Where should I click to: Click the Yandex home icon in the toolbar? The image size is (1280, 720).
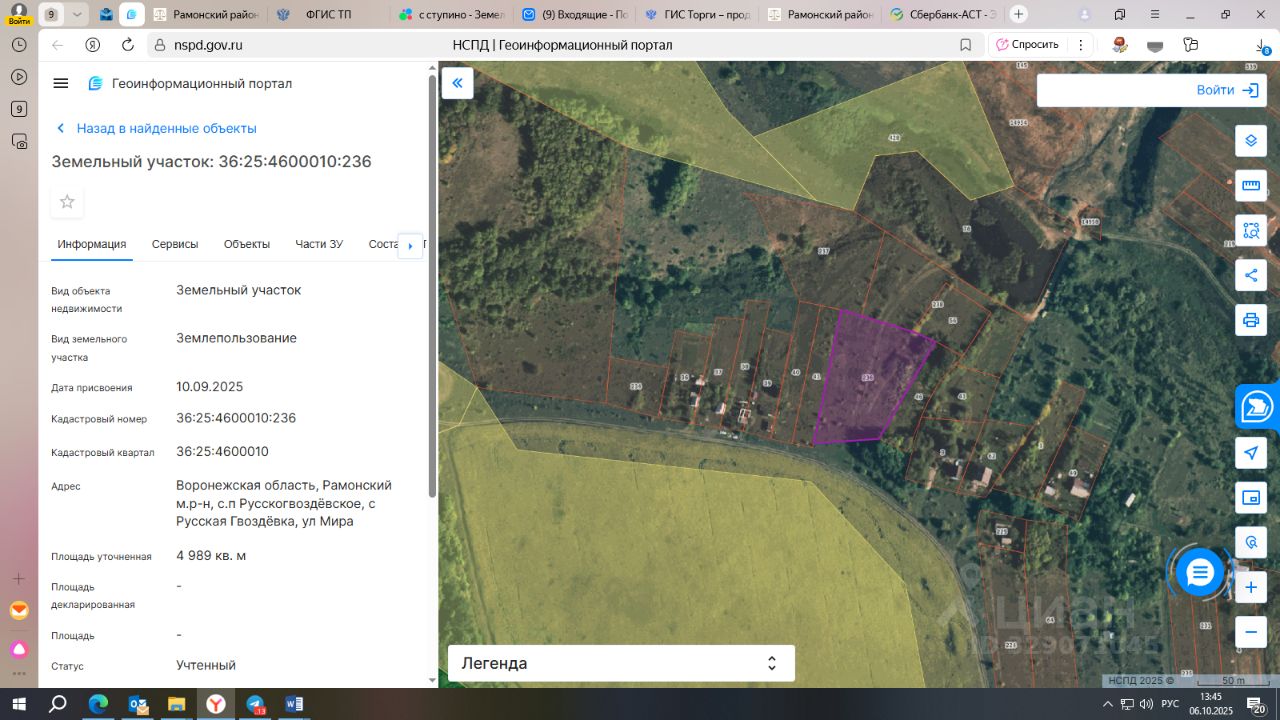(x=92, y=45)
